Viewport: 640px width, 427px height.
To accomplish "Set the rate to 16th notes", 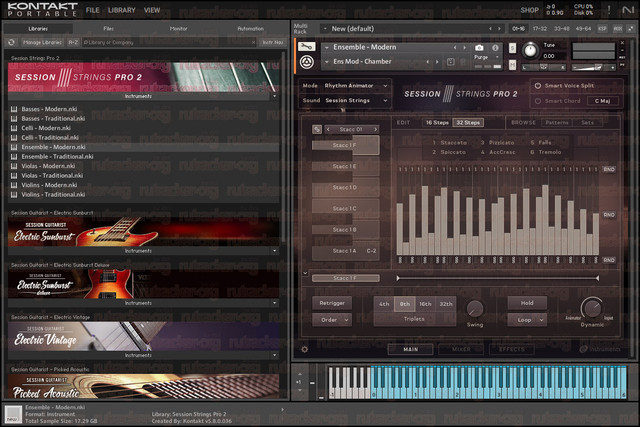I will 425,304.
